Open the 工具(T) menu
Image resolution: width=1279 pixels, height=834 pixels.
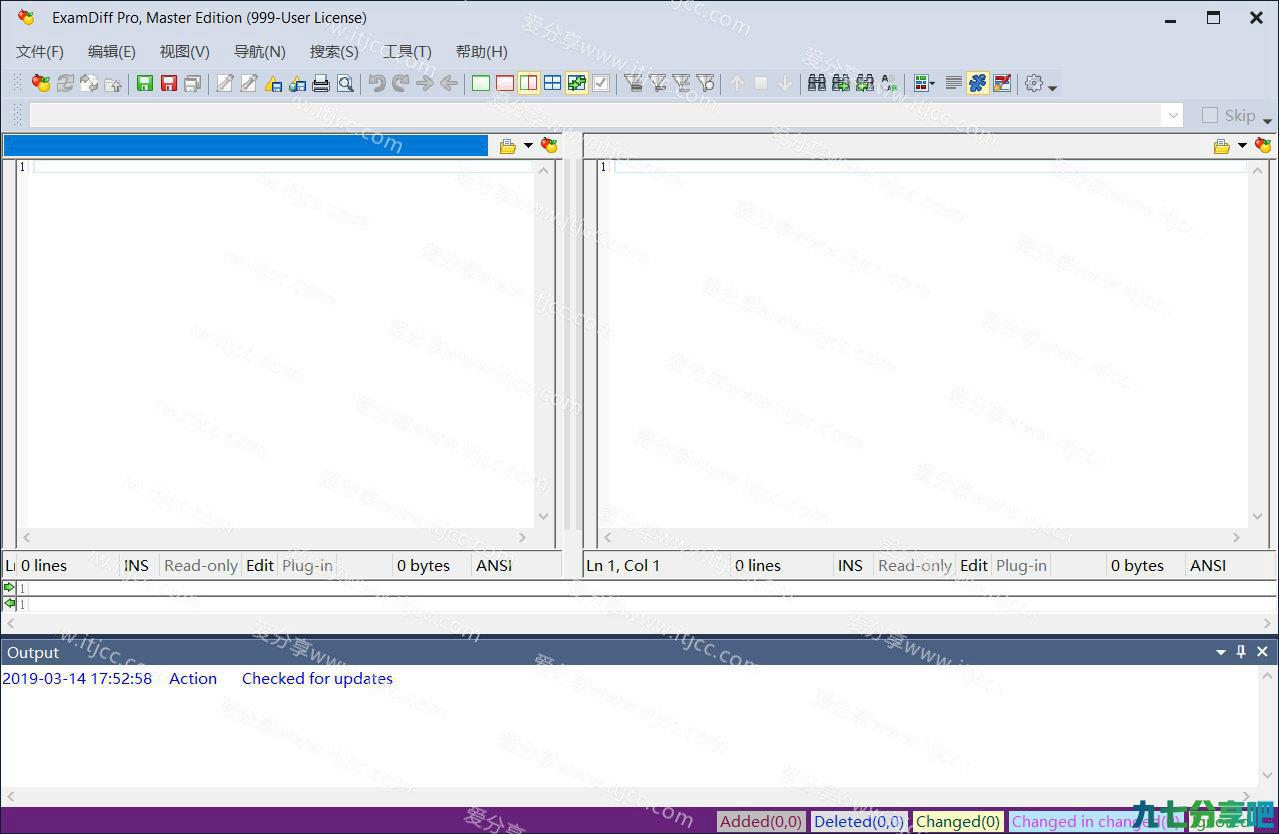coord(407,51)
